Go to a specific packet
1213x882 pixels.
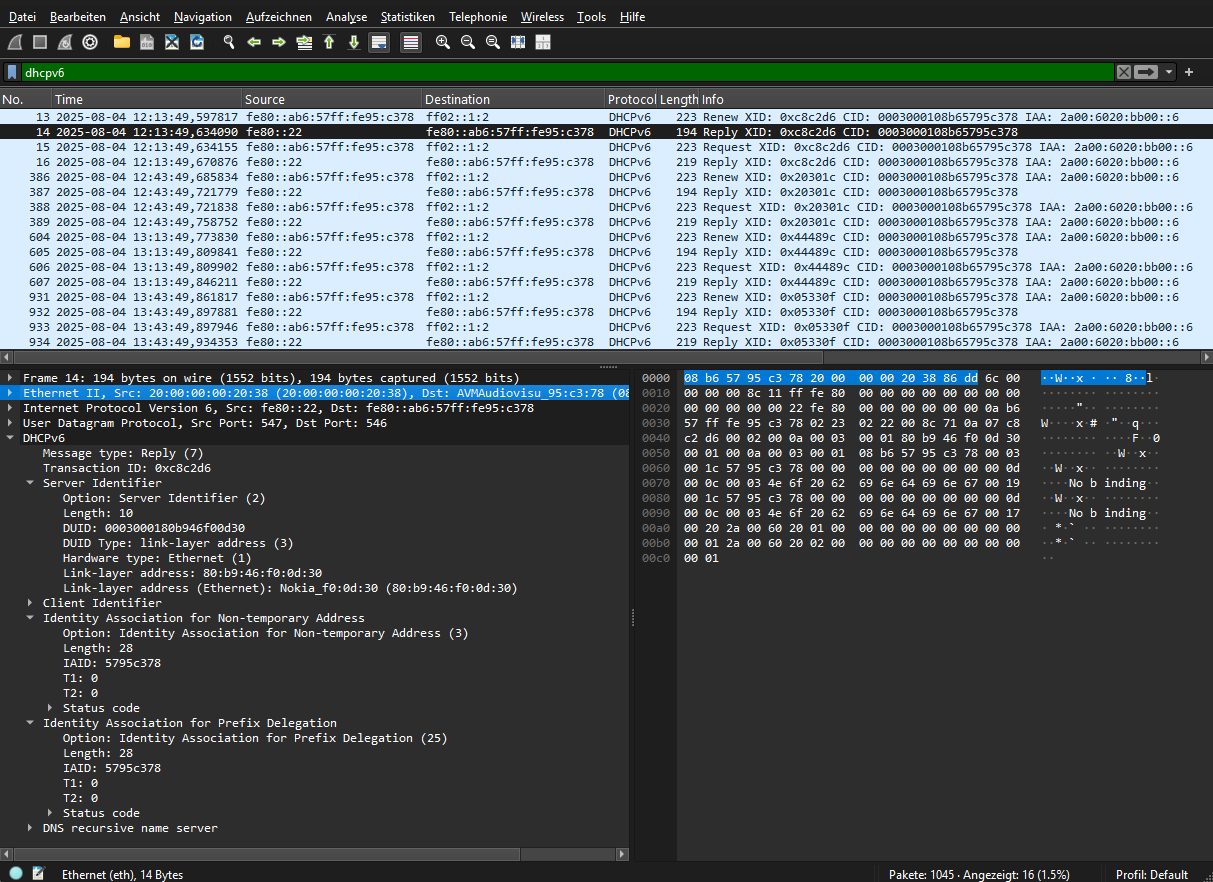pos(304,42)
